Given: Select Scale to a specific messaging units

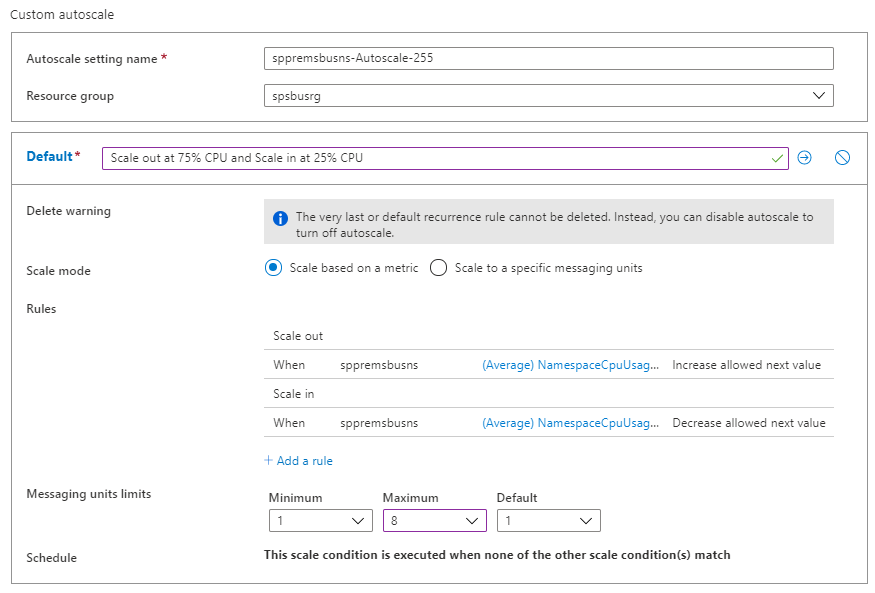Looking at the screenshot, I should click(438, 268).
